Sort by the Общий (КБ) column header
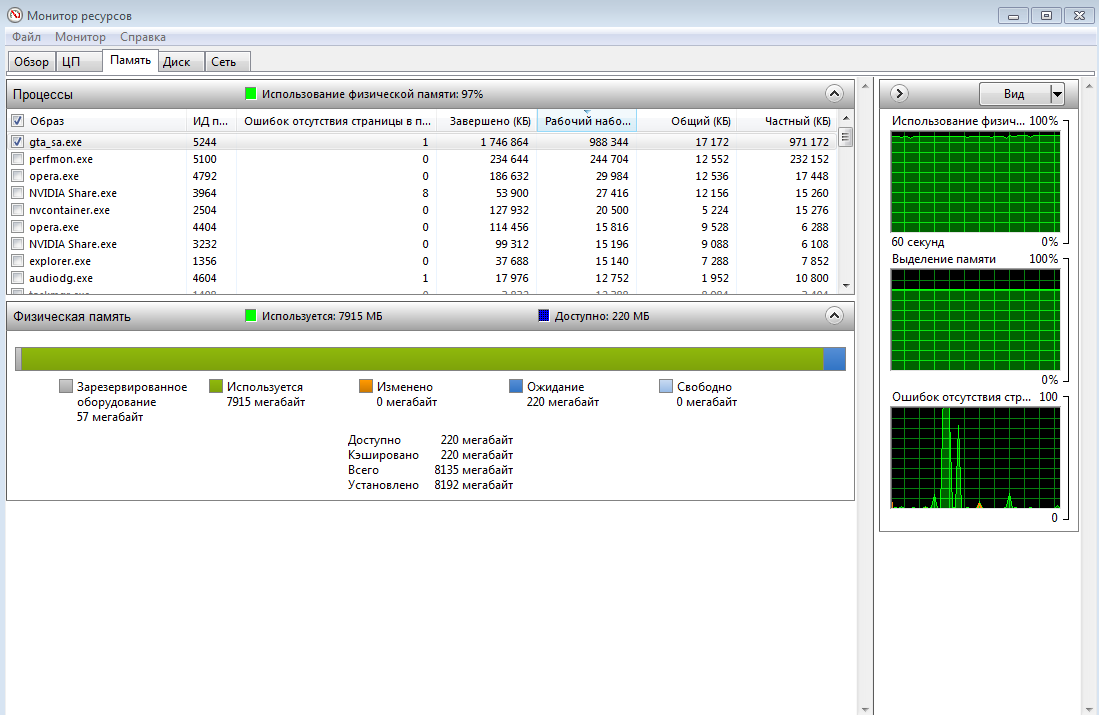1099x715 pixels. 686,121
